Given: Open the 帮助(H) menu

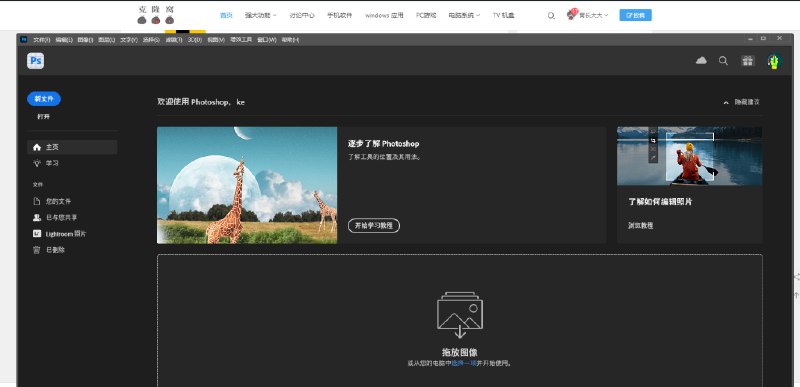Looking at the screenshot, I should 290,39.
